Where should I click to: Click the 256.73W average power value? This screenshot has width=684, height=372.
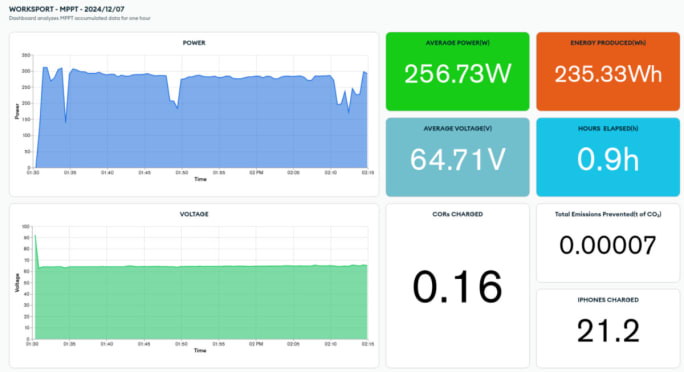tap(458, 74)
